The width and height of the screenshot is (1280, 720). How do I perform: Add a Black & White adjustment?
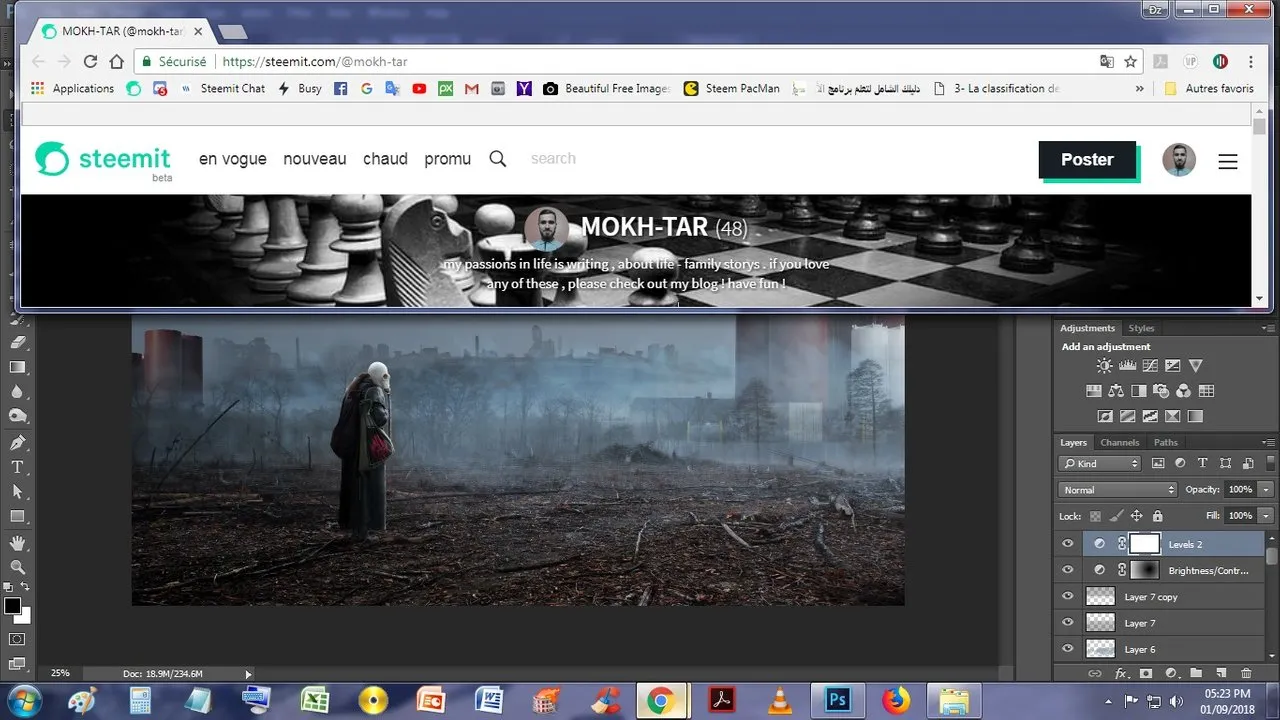pyautogui.click(x=1138, y=391)
